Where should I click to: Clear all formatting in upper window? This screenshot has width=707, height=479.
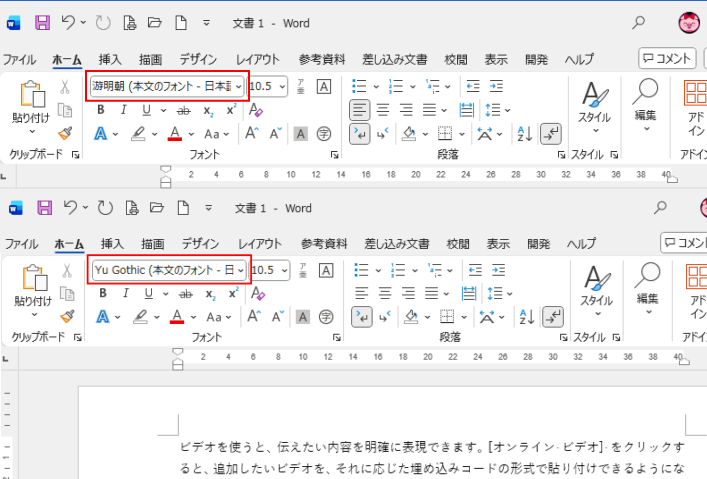point(256,110)
